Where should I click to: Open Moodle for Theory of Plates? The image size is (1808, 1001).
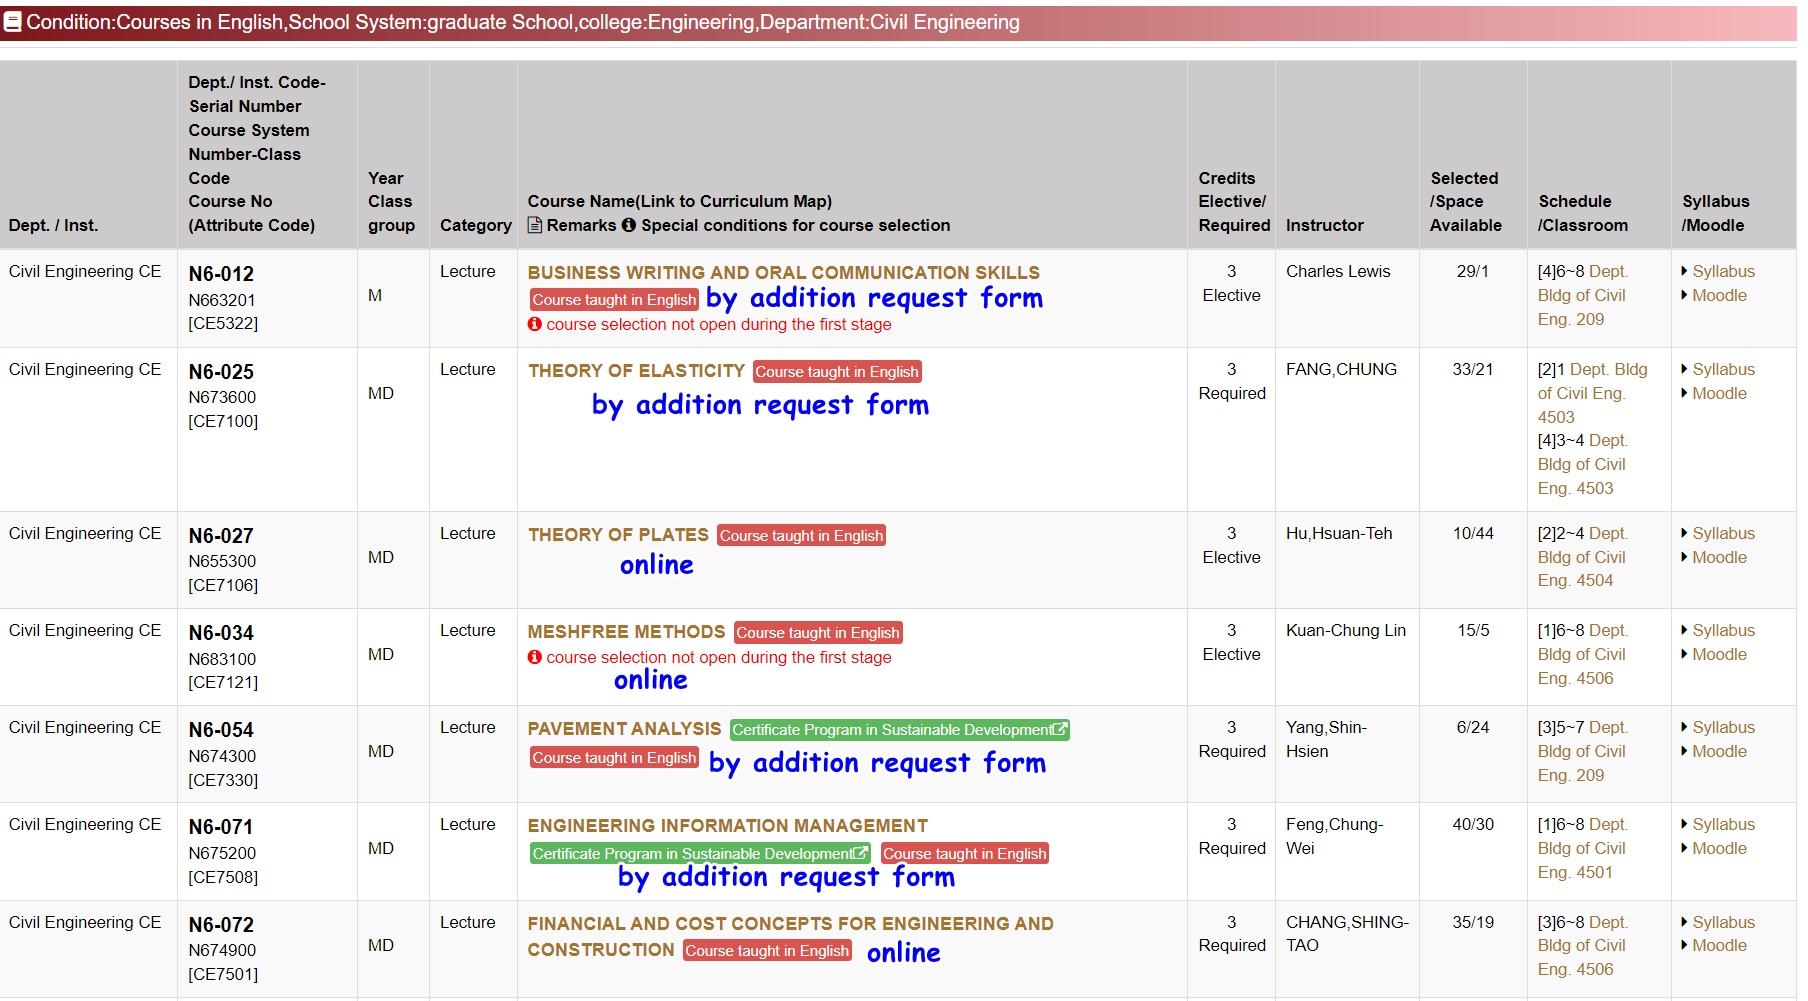click(1719, 557)
